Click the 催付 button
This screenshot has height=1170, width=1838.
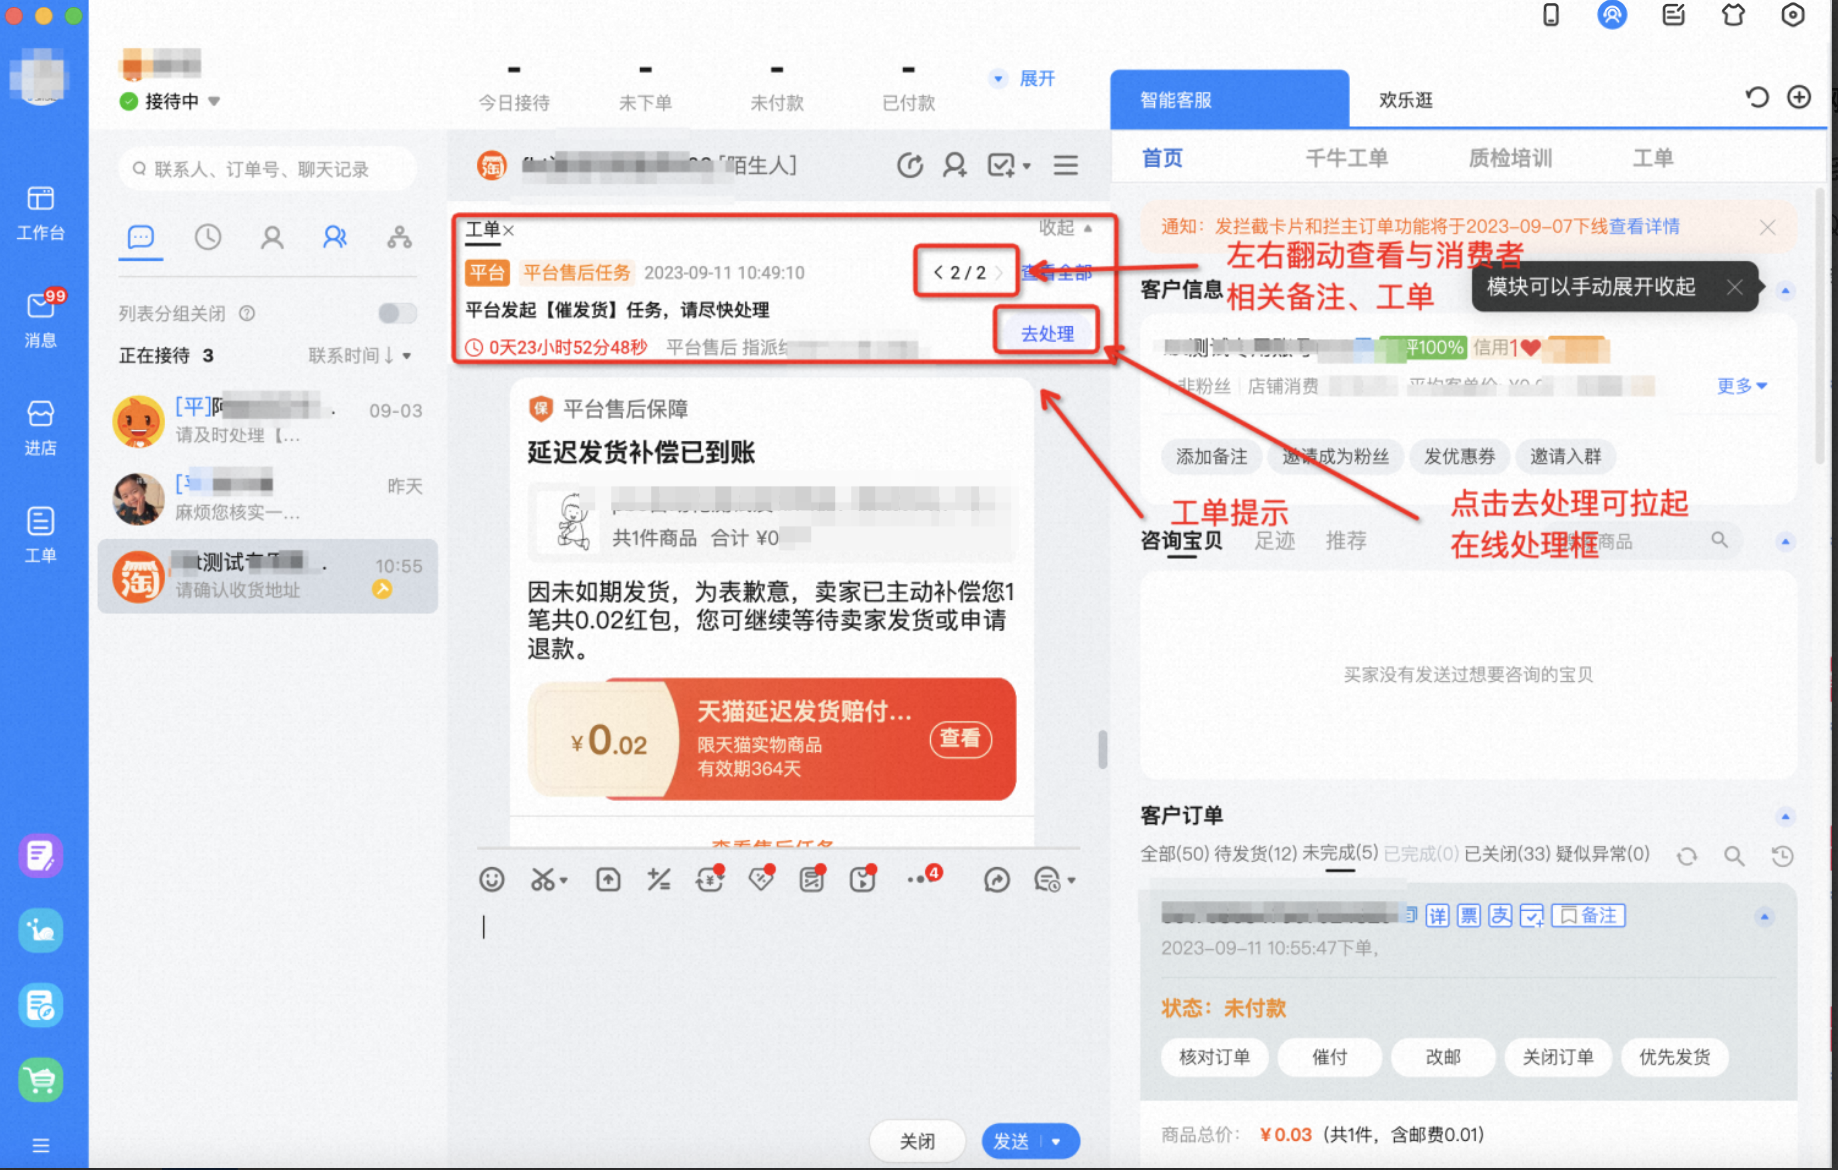(1330, 1057)
